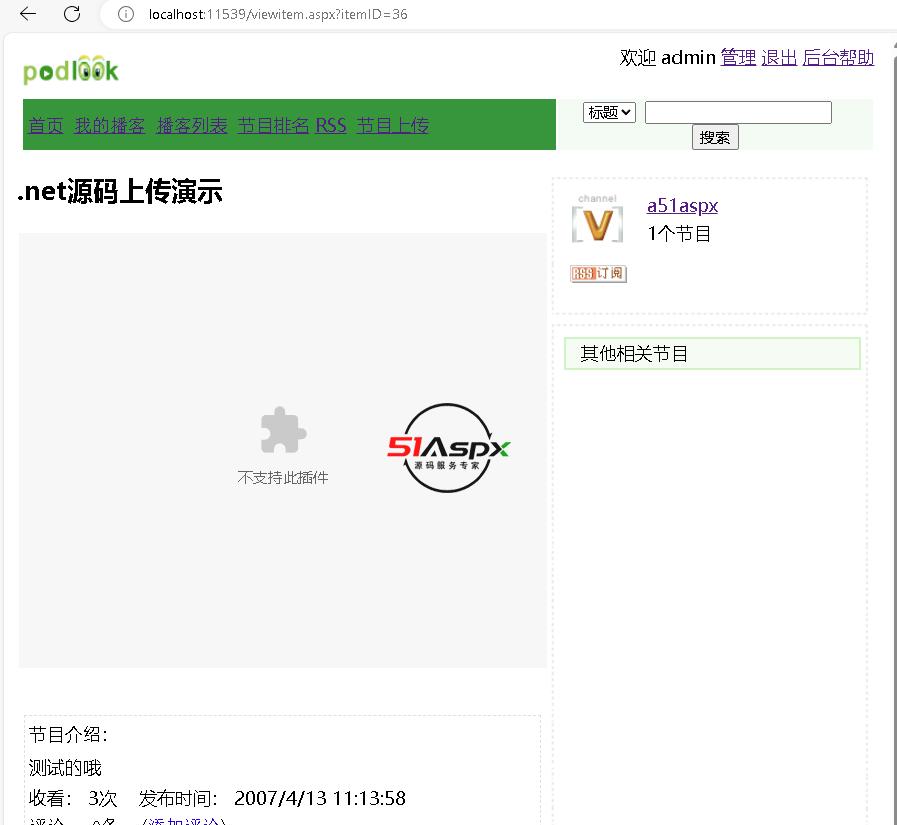
Task: Click the publish time 2007/4/13 11:13:58
Action: tap(320, 798)
